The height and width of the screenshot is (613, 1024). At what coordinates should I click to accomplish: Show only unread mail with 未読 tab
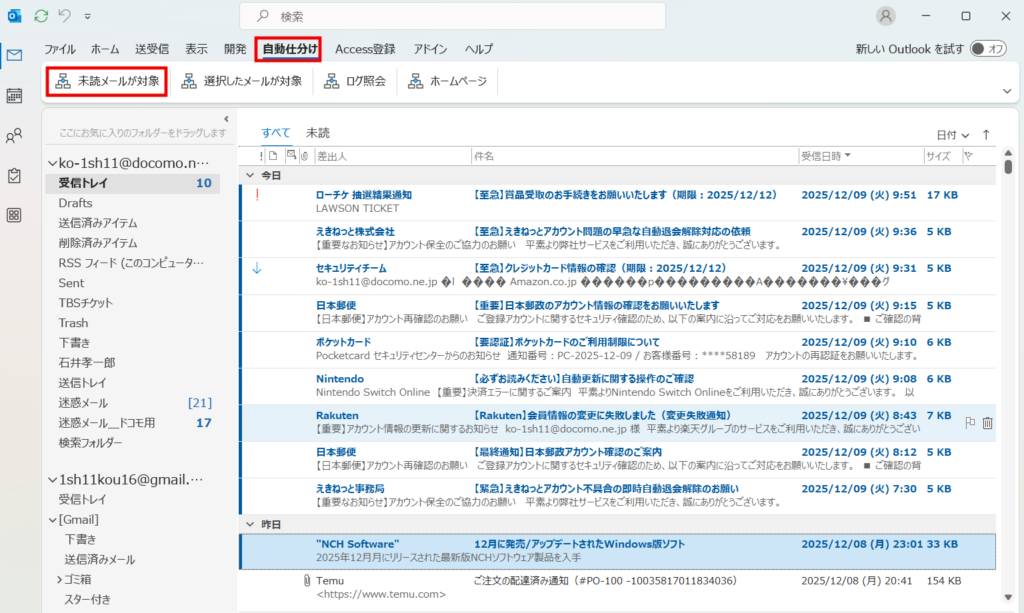coord(317,133)
